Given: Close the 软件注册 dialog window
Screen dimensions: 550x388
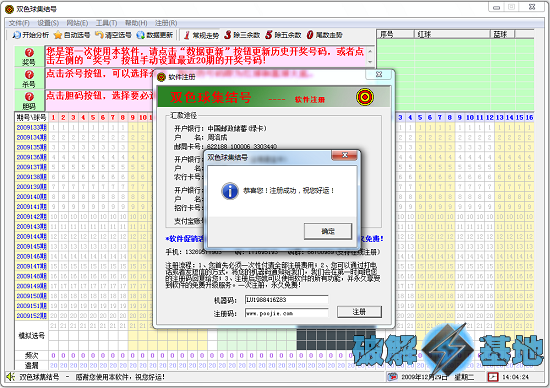Looking at the screenshot, I should (x=378, y=74).
